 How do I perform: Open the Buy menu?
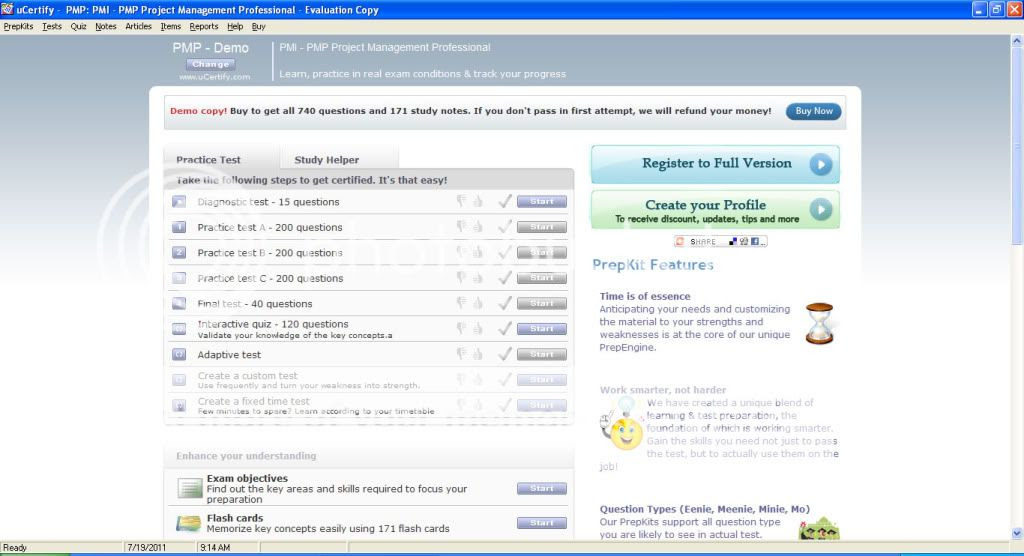click(259, 27)
